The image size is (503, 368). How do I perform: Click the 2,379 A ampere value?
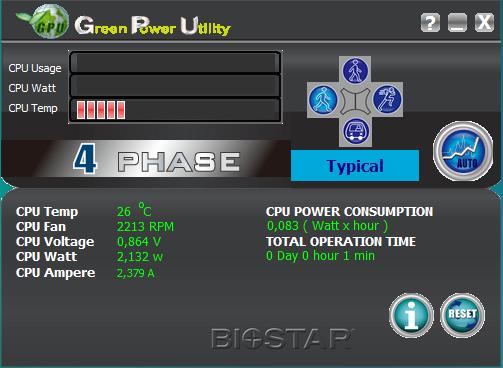point(136,273)
